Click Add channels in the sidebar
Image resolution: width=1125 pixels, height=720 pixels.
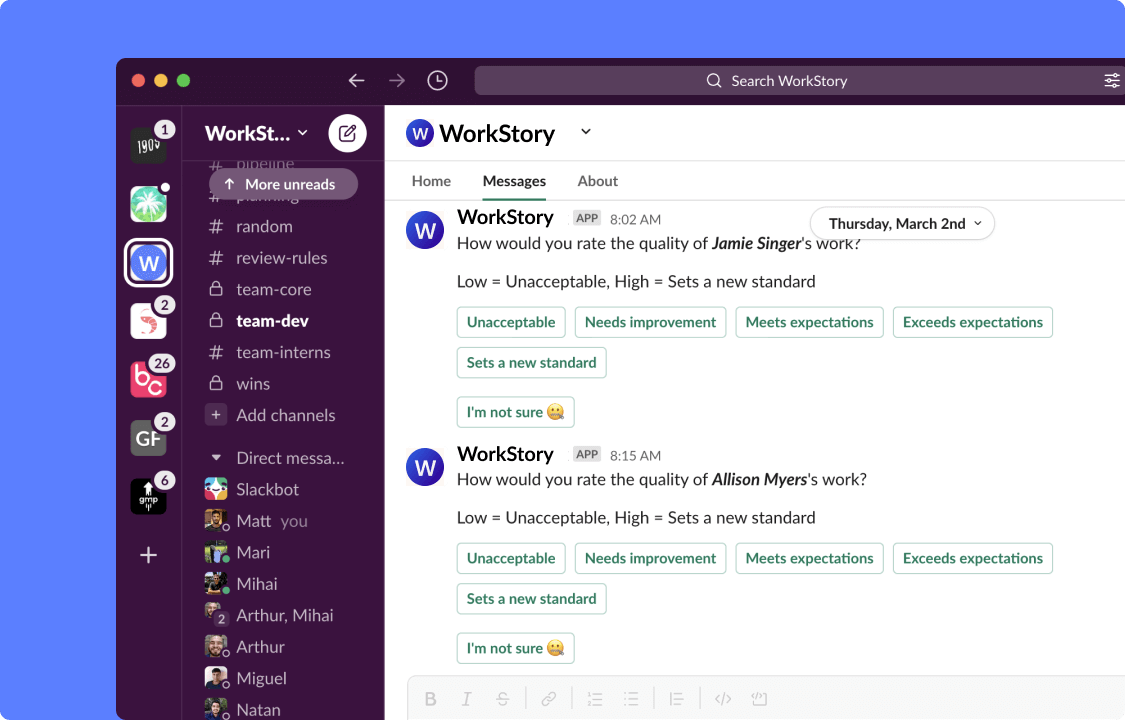click(283, 415)
